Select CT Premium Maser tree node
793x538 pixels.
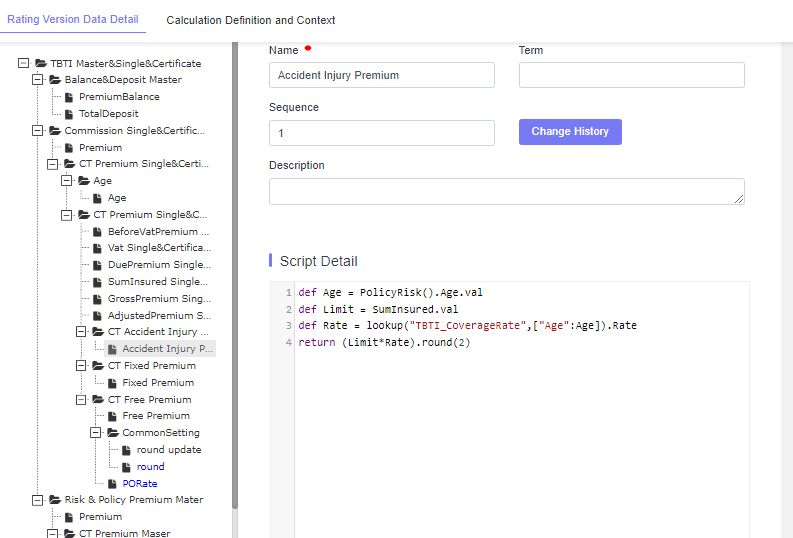click(x=125, y=533)
